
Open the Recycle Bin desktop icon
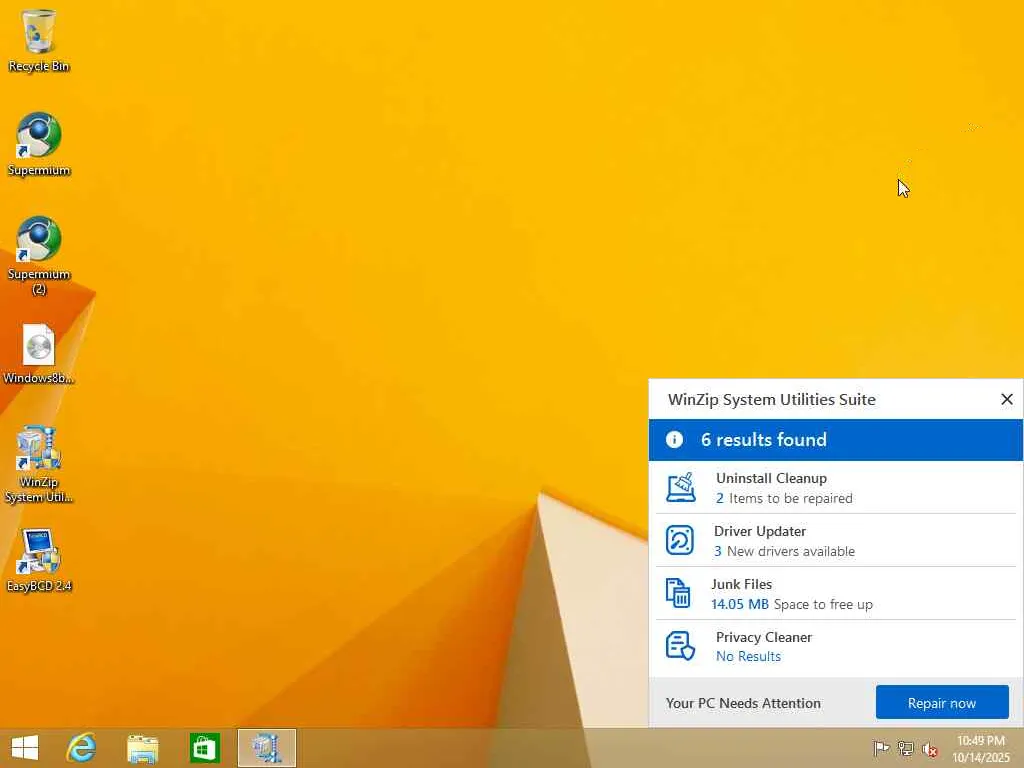pyautogui.click(x=39, y=40)
